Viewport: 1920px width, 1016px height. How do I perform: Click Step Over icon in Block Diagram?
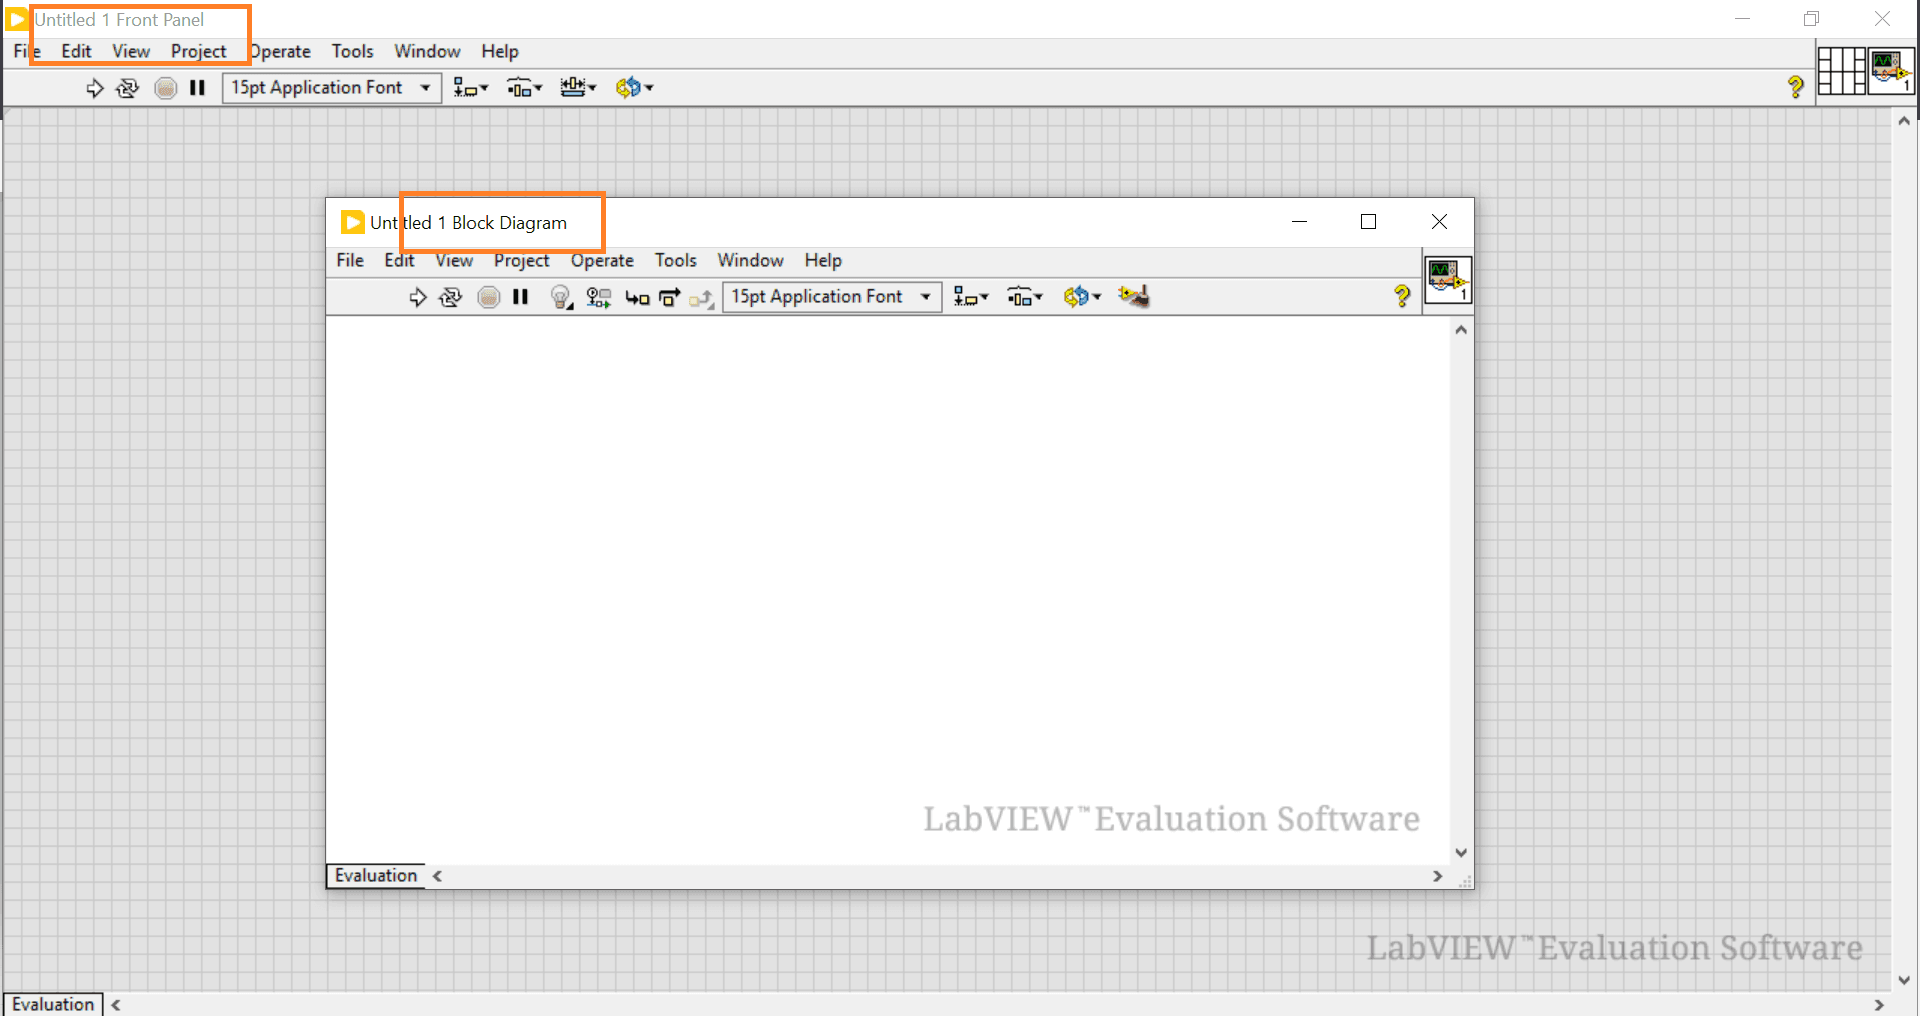(669, 297)
